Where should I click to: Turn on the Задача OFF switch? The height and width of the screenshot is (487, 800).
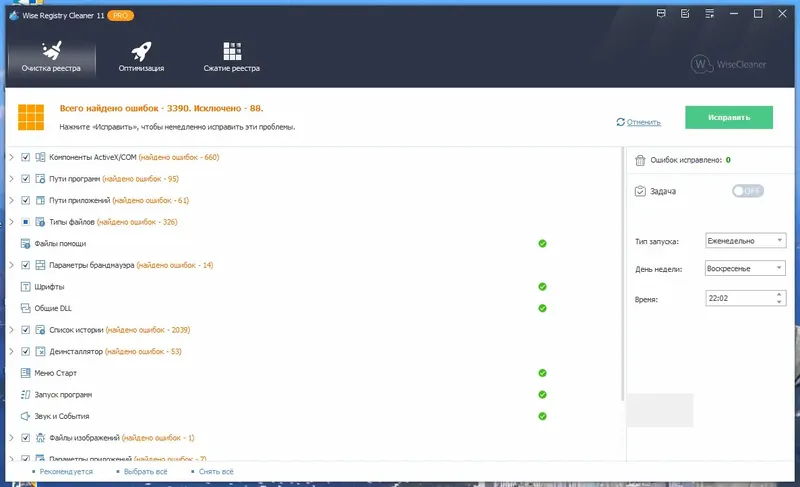click(x=747, y=191)
